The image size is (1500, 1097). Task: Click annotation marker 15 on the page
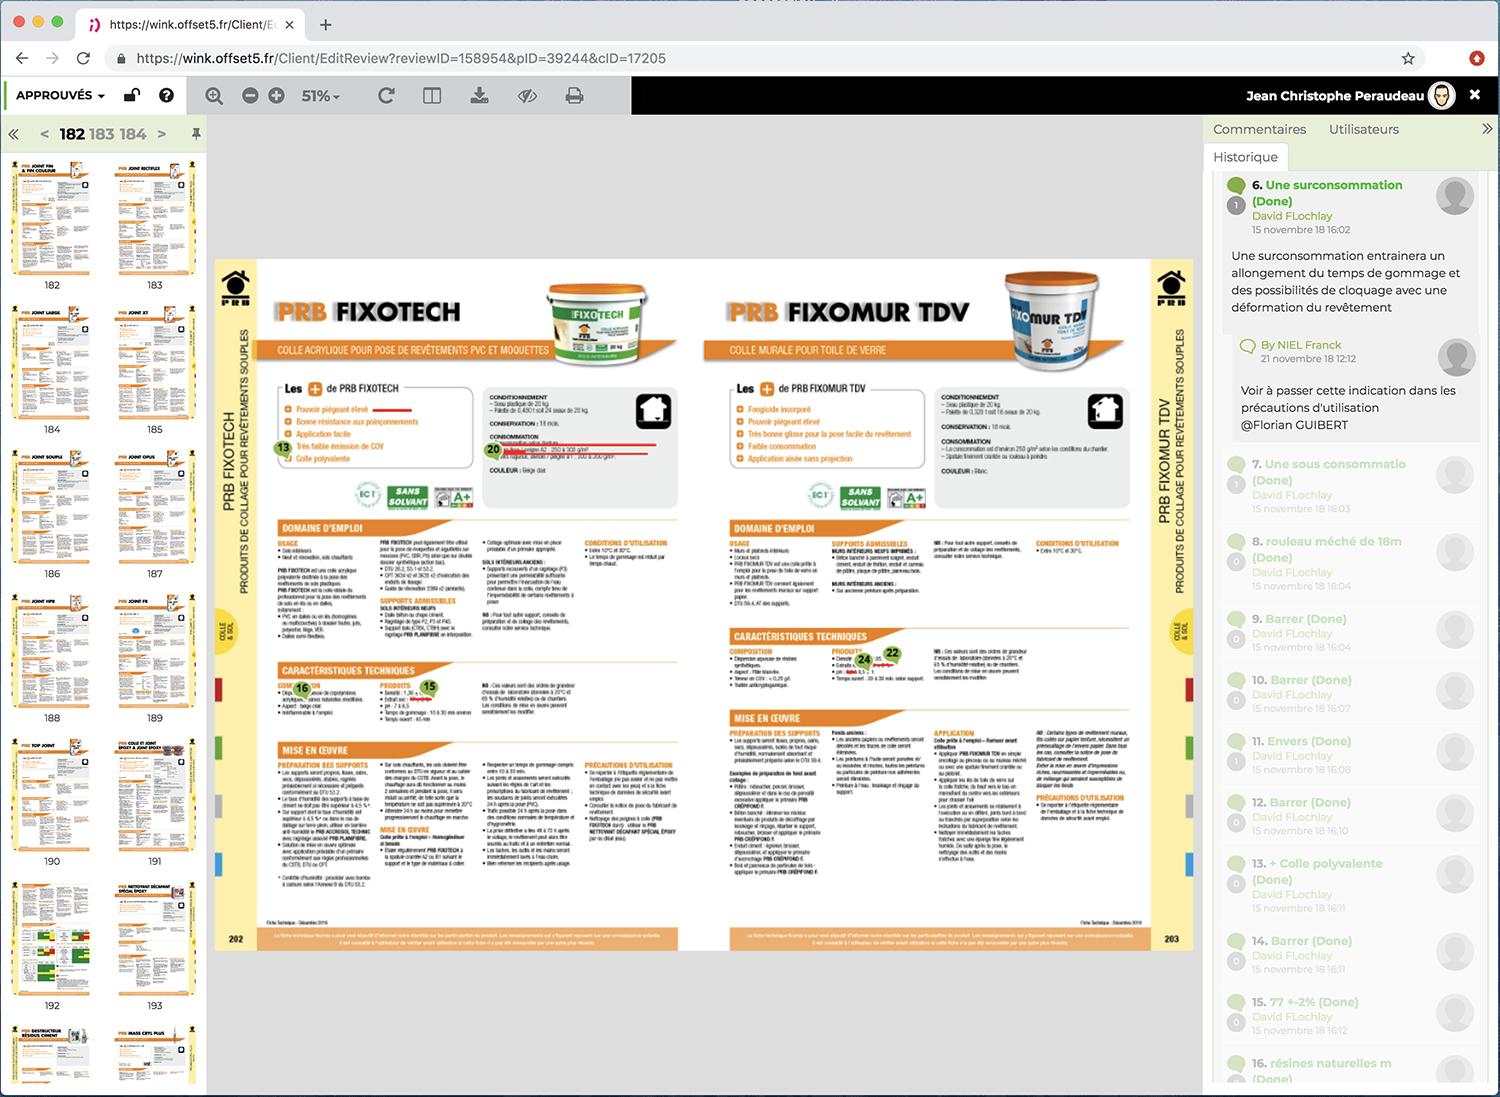[429, 687]
